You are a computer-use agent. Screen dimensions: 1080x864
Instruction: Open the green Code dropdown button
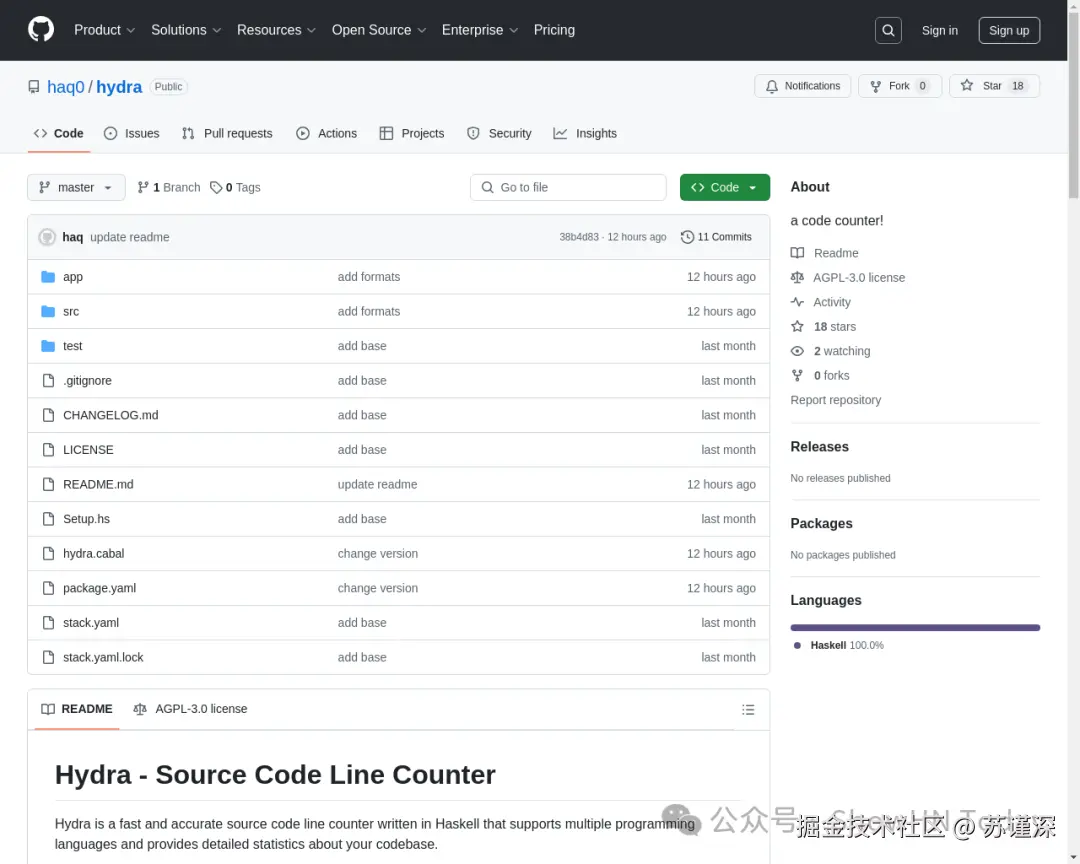tap(725, 187)
